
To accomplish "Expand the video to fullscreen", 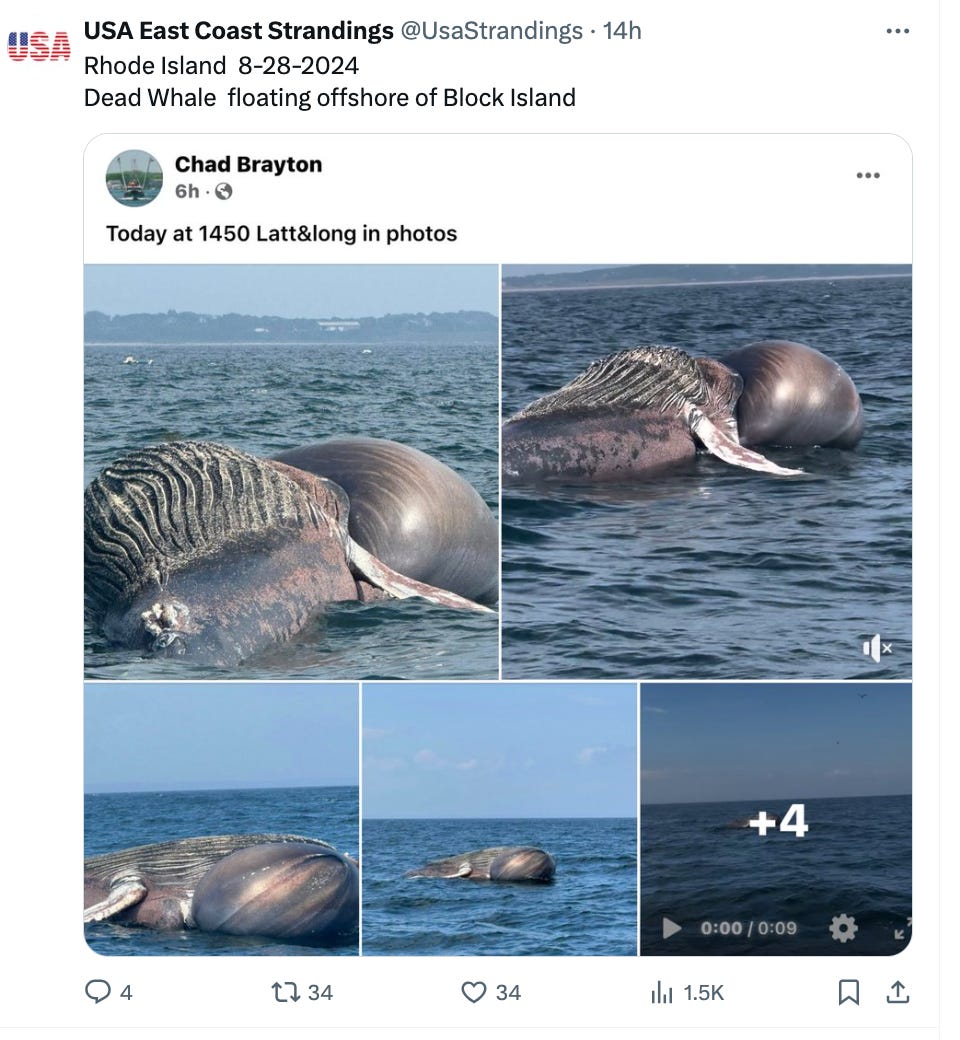I will (x=902, y=928).
